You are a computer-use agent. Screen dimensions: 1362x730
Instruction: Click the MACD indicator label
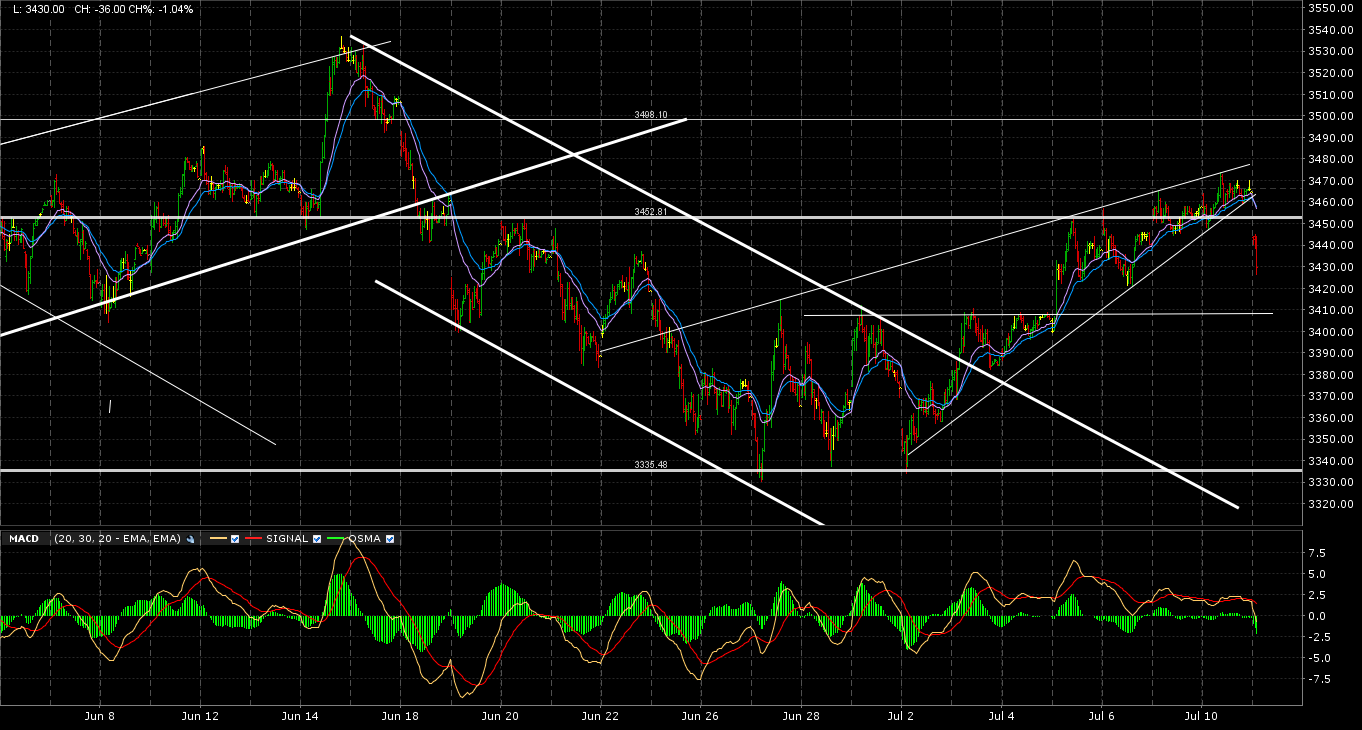click(x=24, y=539)
